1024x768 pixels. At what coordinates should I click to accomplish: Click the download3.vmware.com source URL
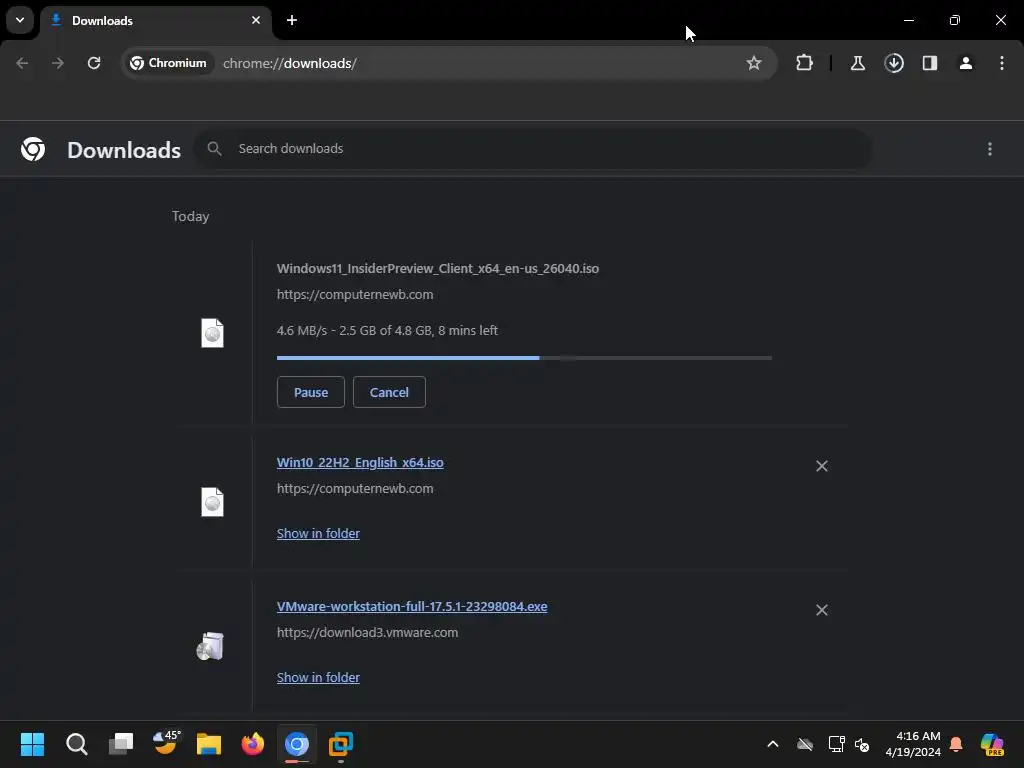[367, 632]
